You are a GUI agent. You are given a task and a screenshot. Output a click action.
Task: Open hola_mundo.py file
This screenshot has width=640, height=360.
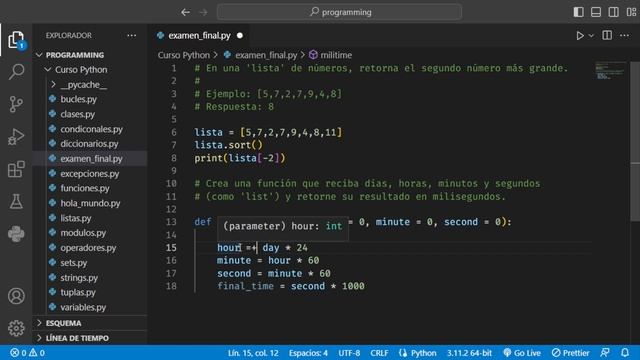90,203
